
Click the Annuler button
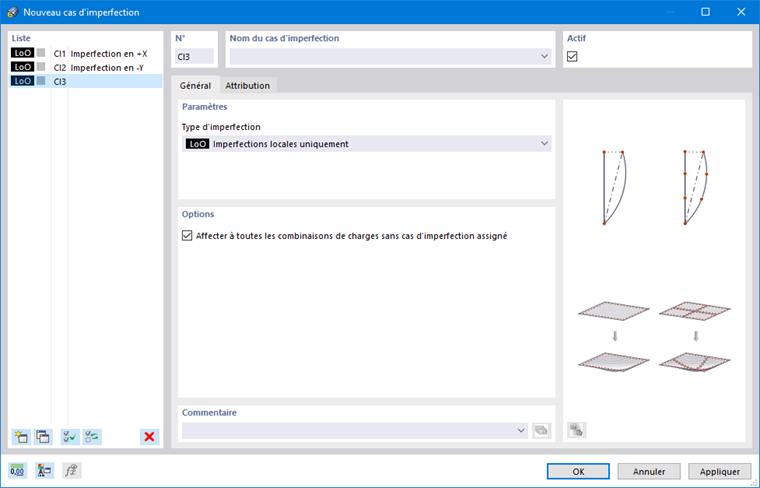point(649,471)
